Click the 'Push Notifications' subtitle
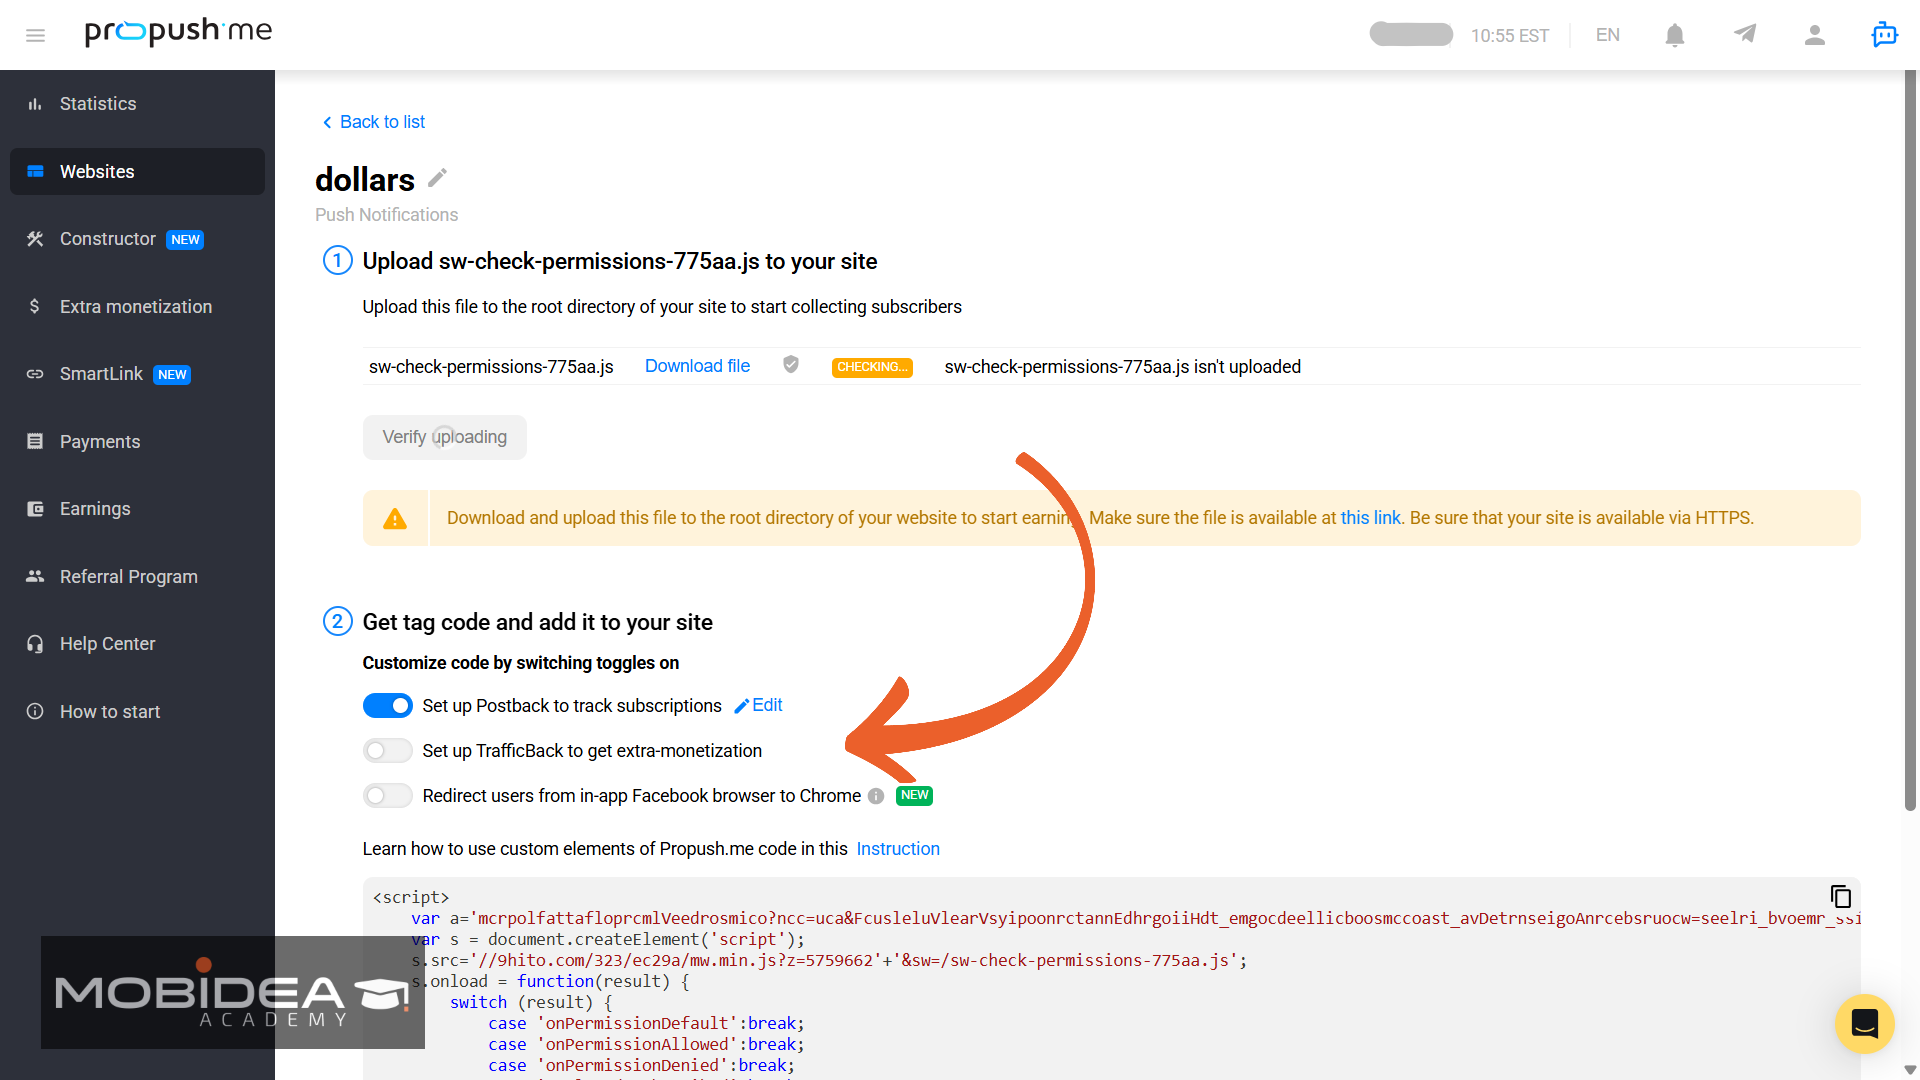Screen dimensions: 1920x1080 pyautogui.click(x=387, y=215)
